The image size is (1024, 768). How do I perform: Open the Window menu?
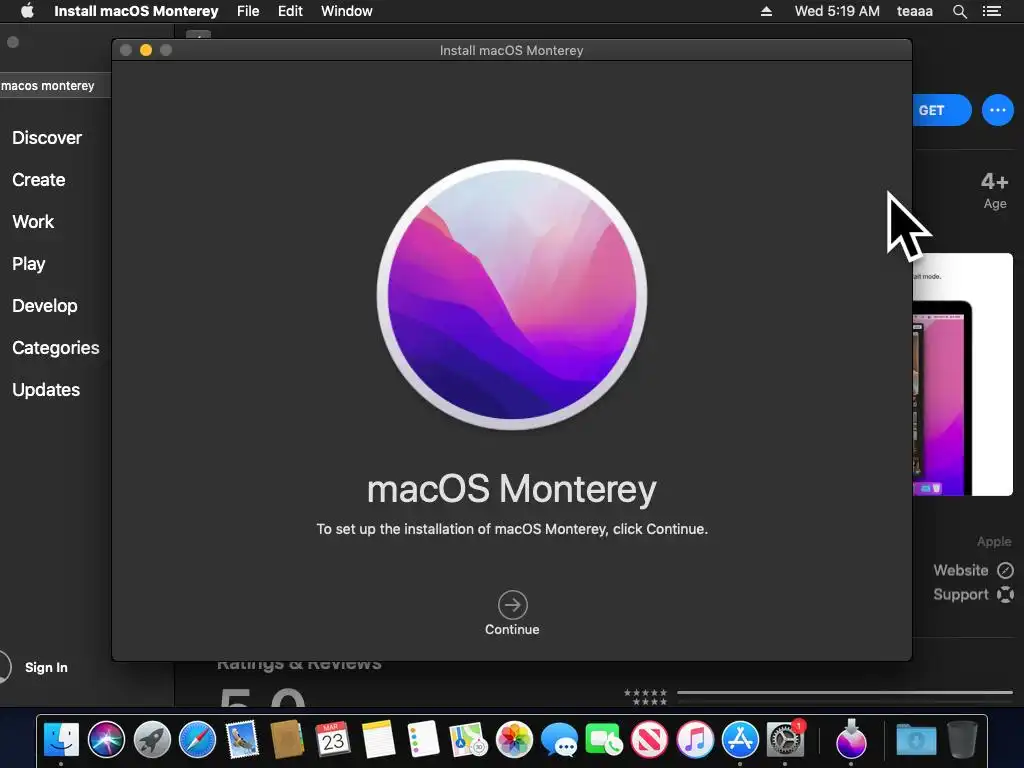pos(347,11)
